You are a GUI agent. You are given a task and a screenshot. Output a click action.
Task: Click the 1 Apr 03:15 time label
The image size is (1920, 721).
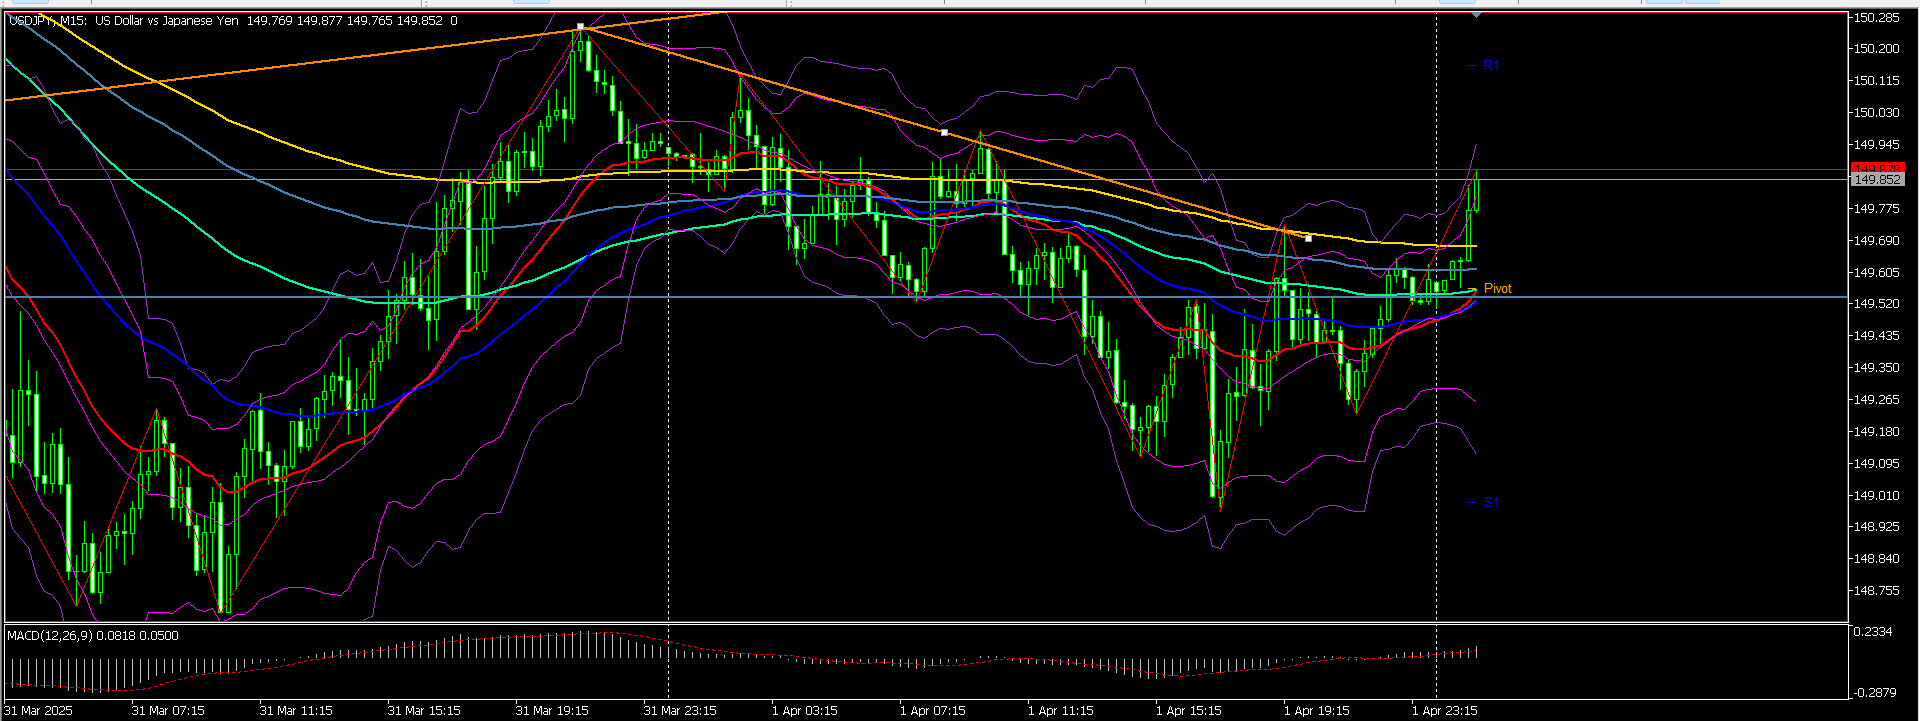click(804, 711)
